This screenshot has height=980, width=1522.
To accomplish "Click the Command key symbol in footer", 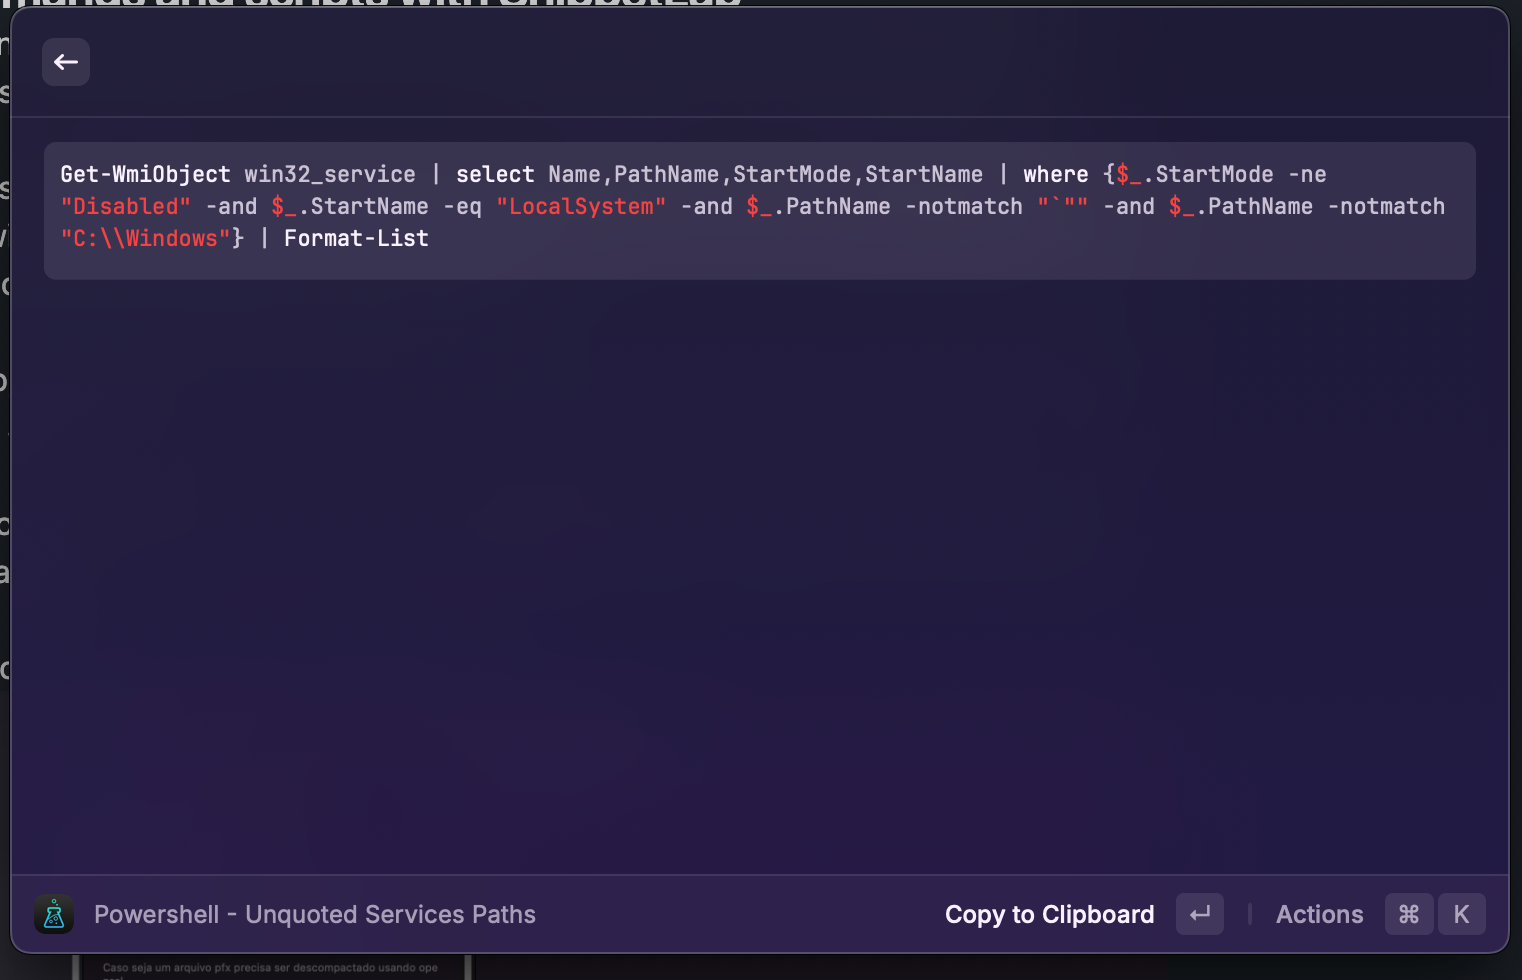I will pos(1408,914).
